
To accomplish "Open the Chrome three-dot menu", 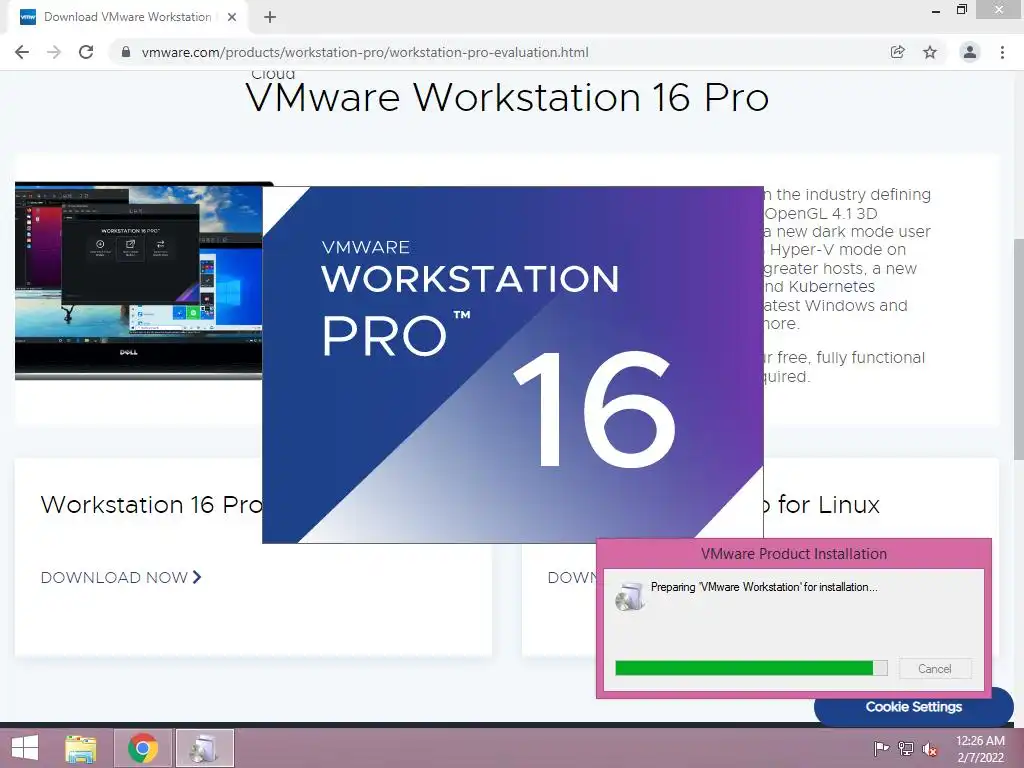I will coord(1002,52).
